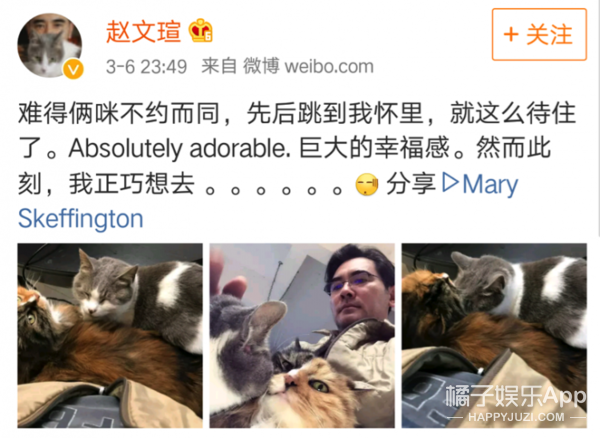Open the first photo of two cats
Viewport: 600px width, 438px height.
[x=110, y=335]
